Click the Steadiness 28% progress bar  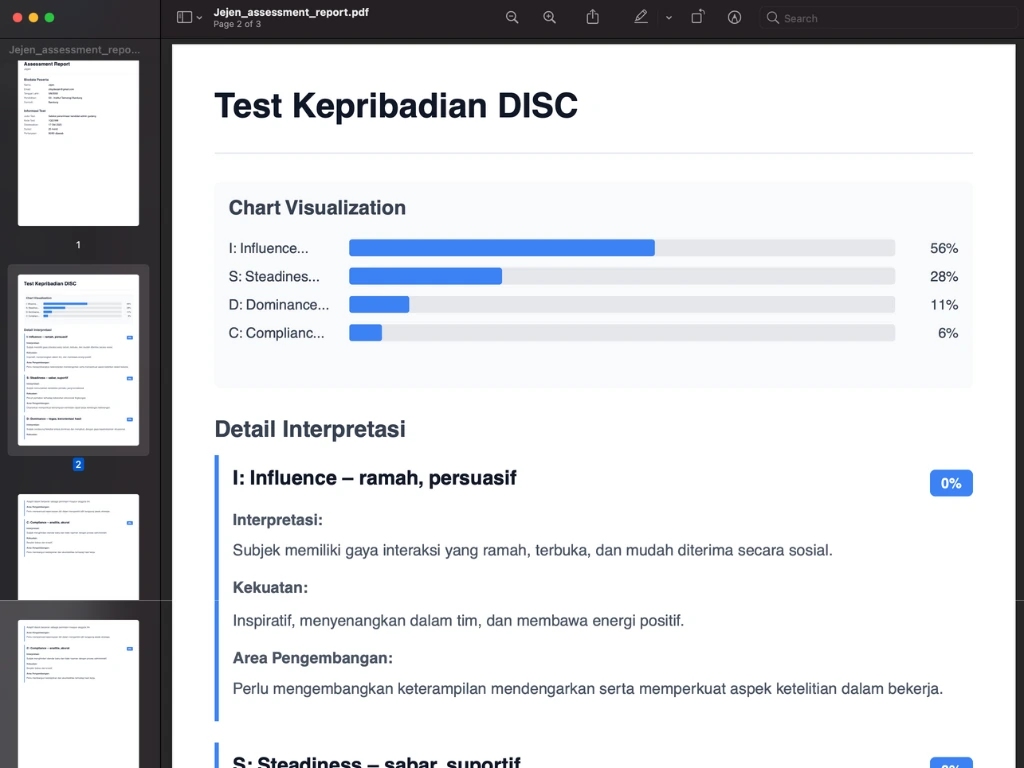(x=621, y=276)
